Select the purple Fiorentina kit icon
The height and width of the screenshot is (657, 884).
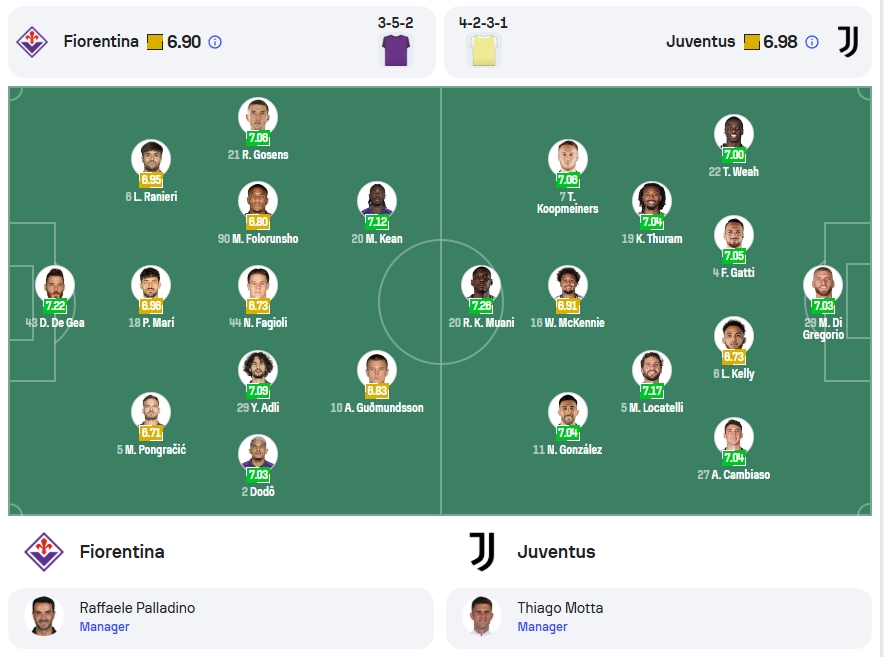pos(396,50)
